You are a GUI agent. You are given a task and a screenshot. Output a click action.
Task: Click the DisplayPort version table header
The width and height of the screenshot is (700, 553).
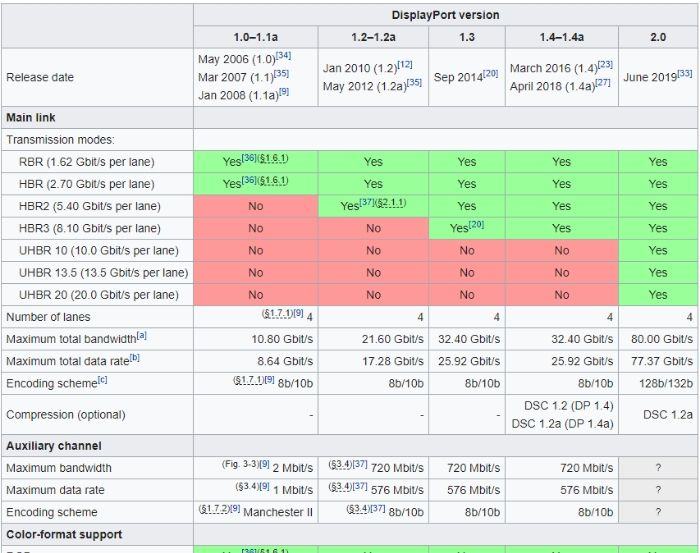445,15
